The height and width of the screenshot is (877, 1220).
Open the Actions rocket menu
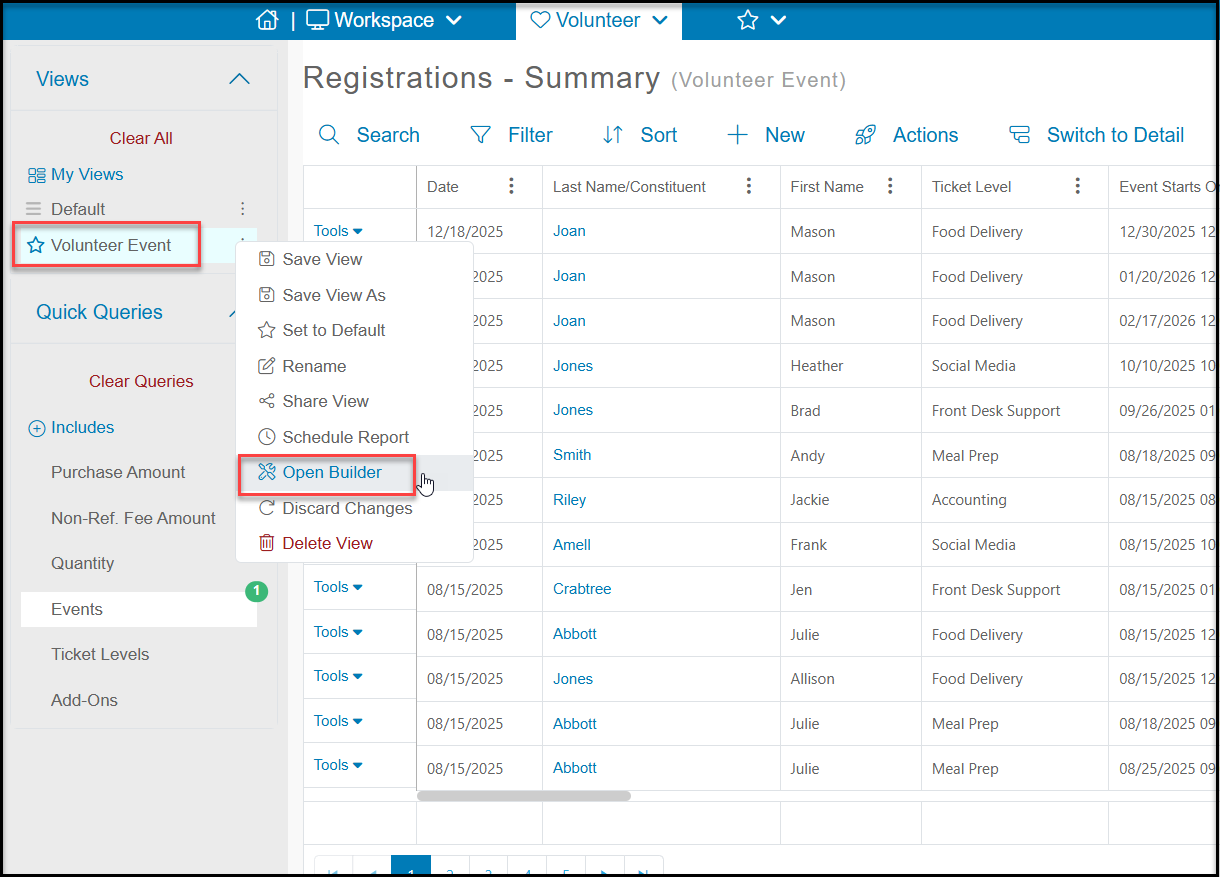click(x=866, y=135)
